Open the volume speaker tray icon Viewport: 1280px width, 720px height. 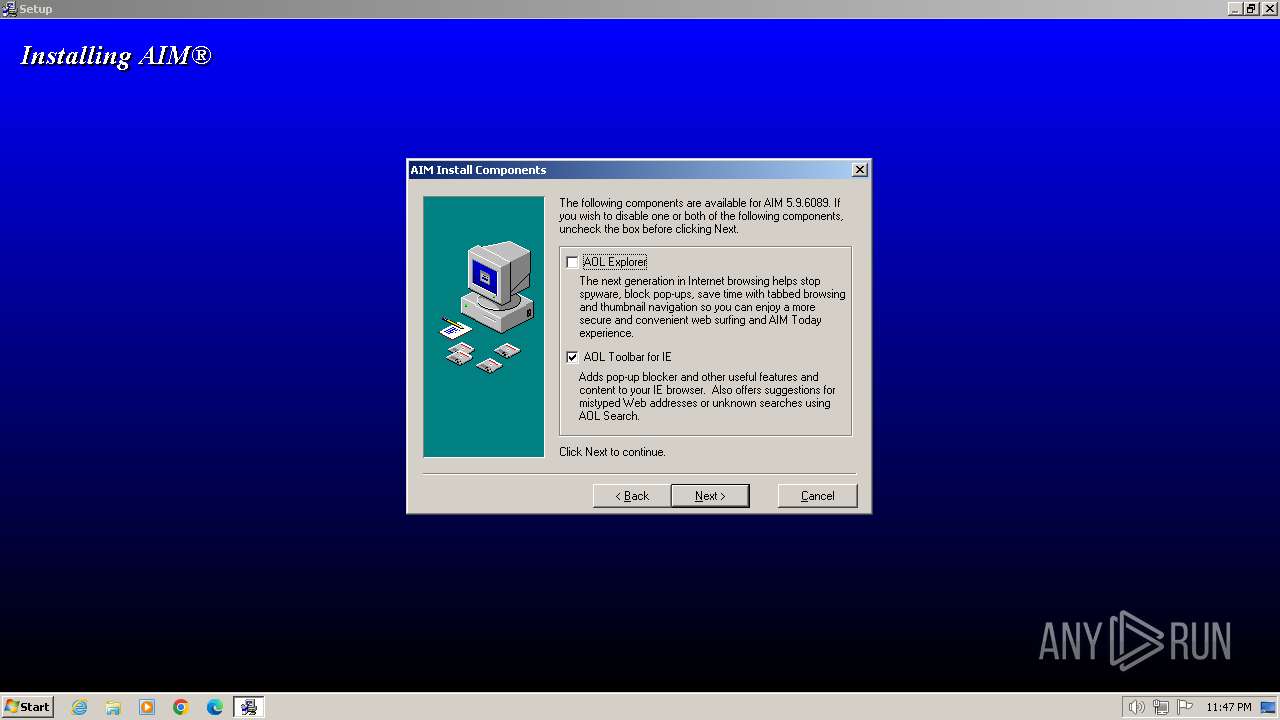click(1136, 707)
